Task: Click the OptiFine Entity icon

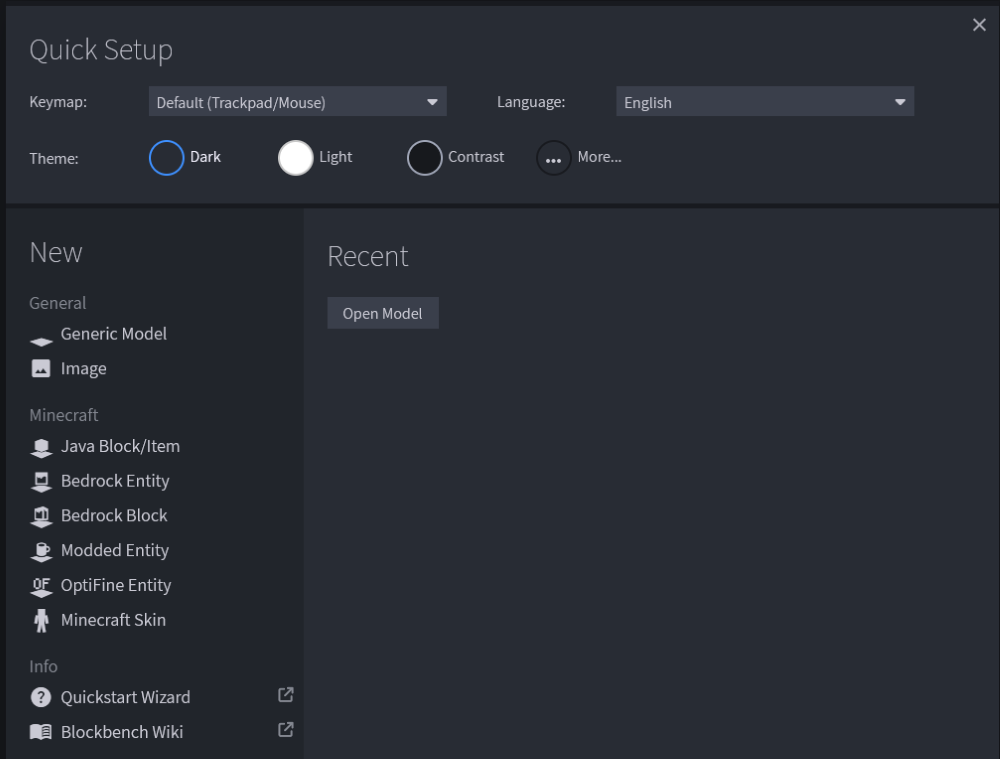Action: (41, 586)
